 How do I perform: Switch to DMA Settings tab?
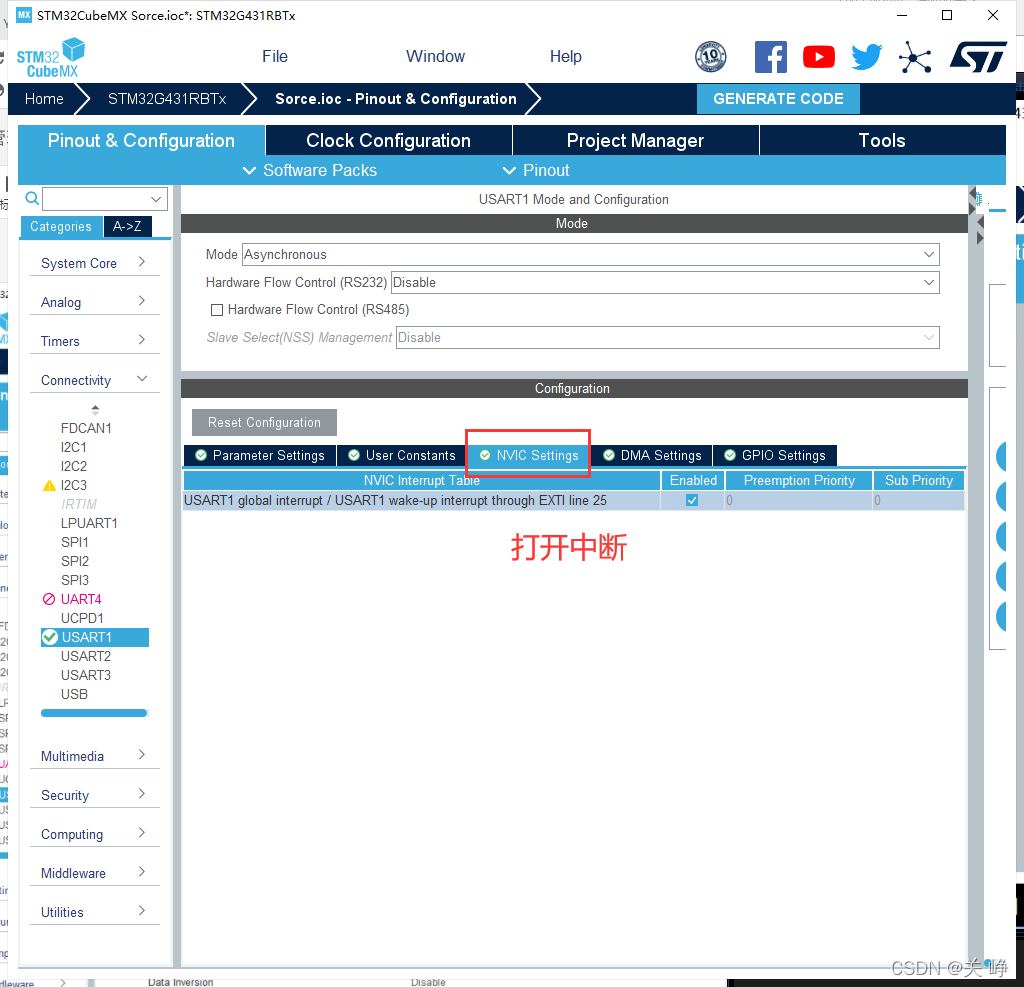[652, 455]
